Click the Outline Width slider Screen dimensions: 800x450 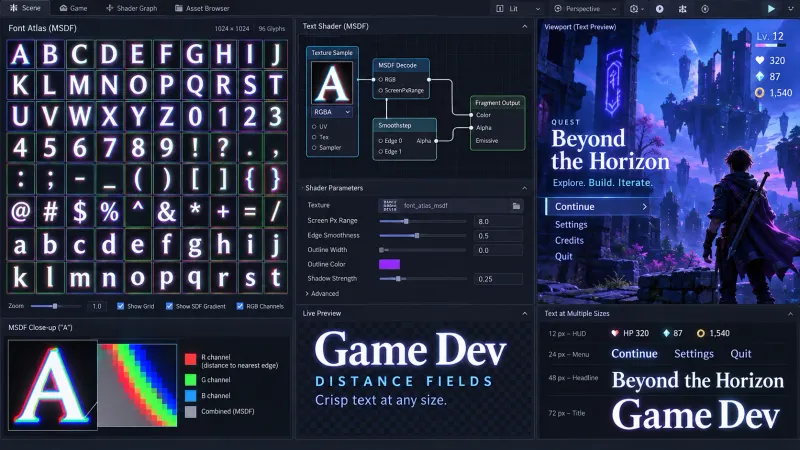(423, 250)
